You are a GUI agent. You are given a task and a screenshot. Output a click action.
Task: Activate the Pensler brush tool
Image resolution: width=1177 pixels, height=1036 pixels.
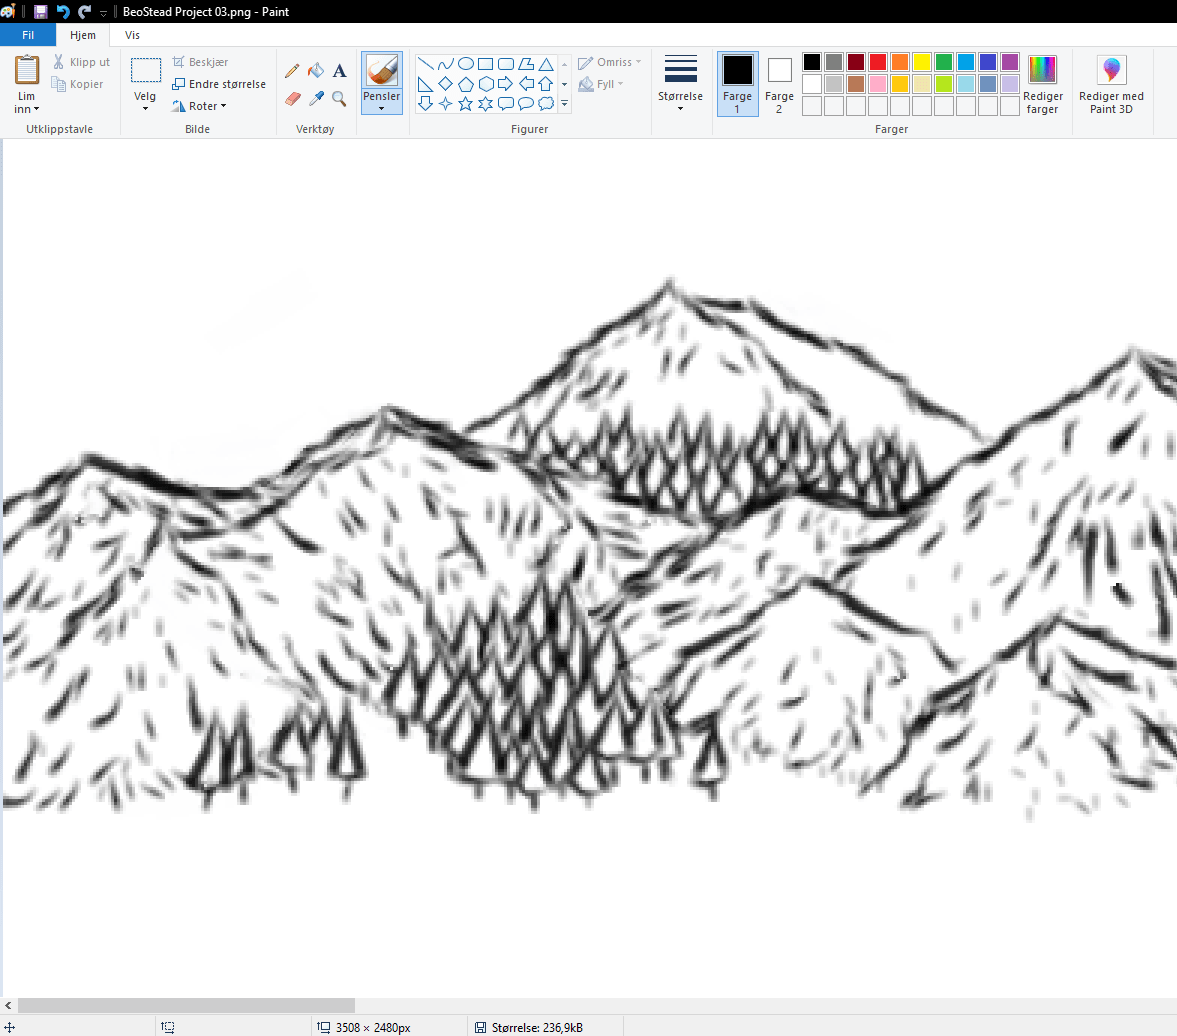pos(381,80)
